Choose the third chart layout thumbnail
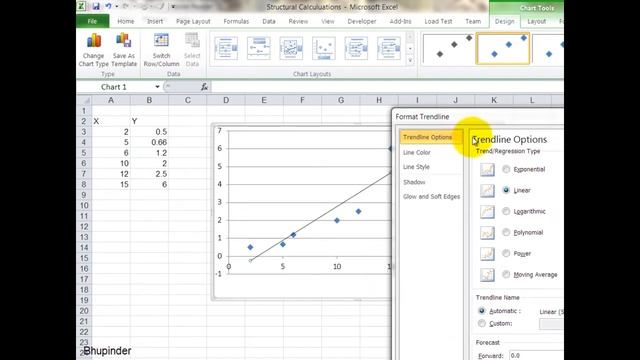640x360 pixels. [291, 48]
